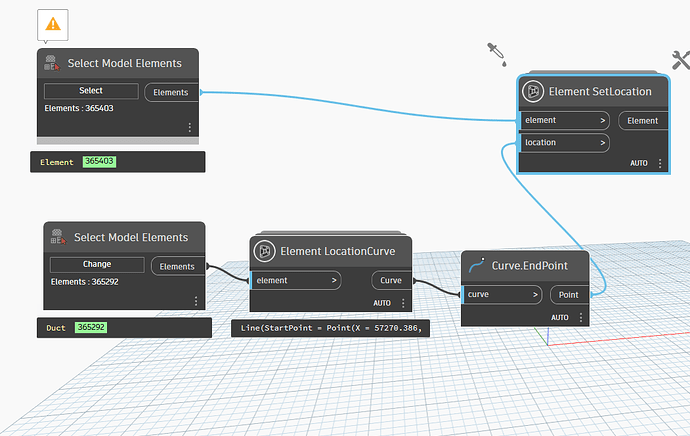Expand chevron on LocationCurve element port
The width and height of the screenshot is (690, 436).
(x=334, y=280)
